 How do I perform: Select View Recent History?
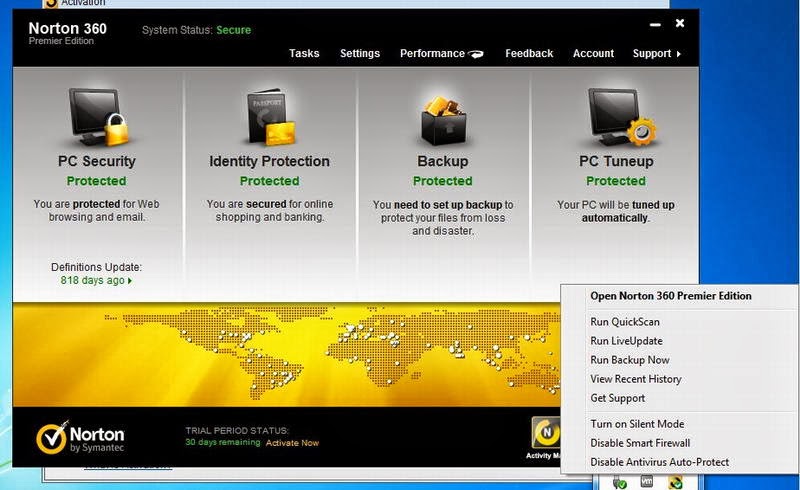point(636,379)
